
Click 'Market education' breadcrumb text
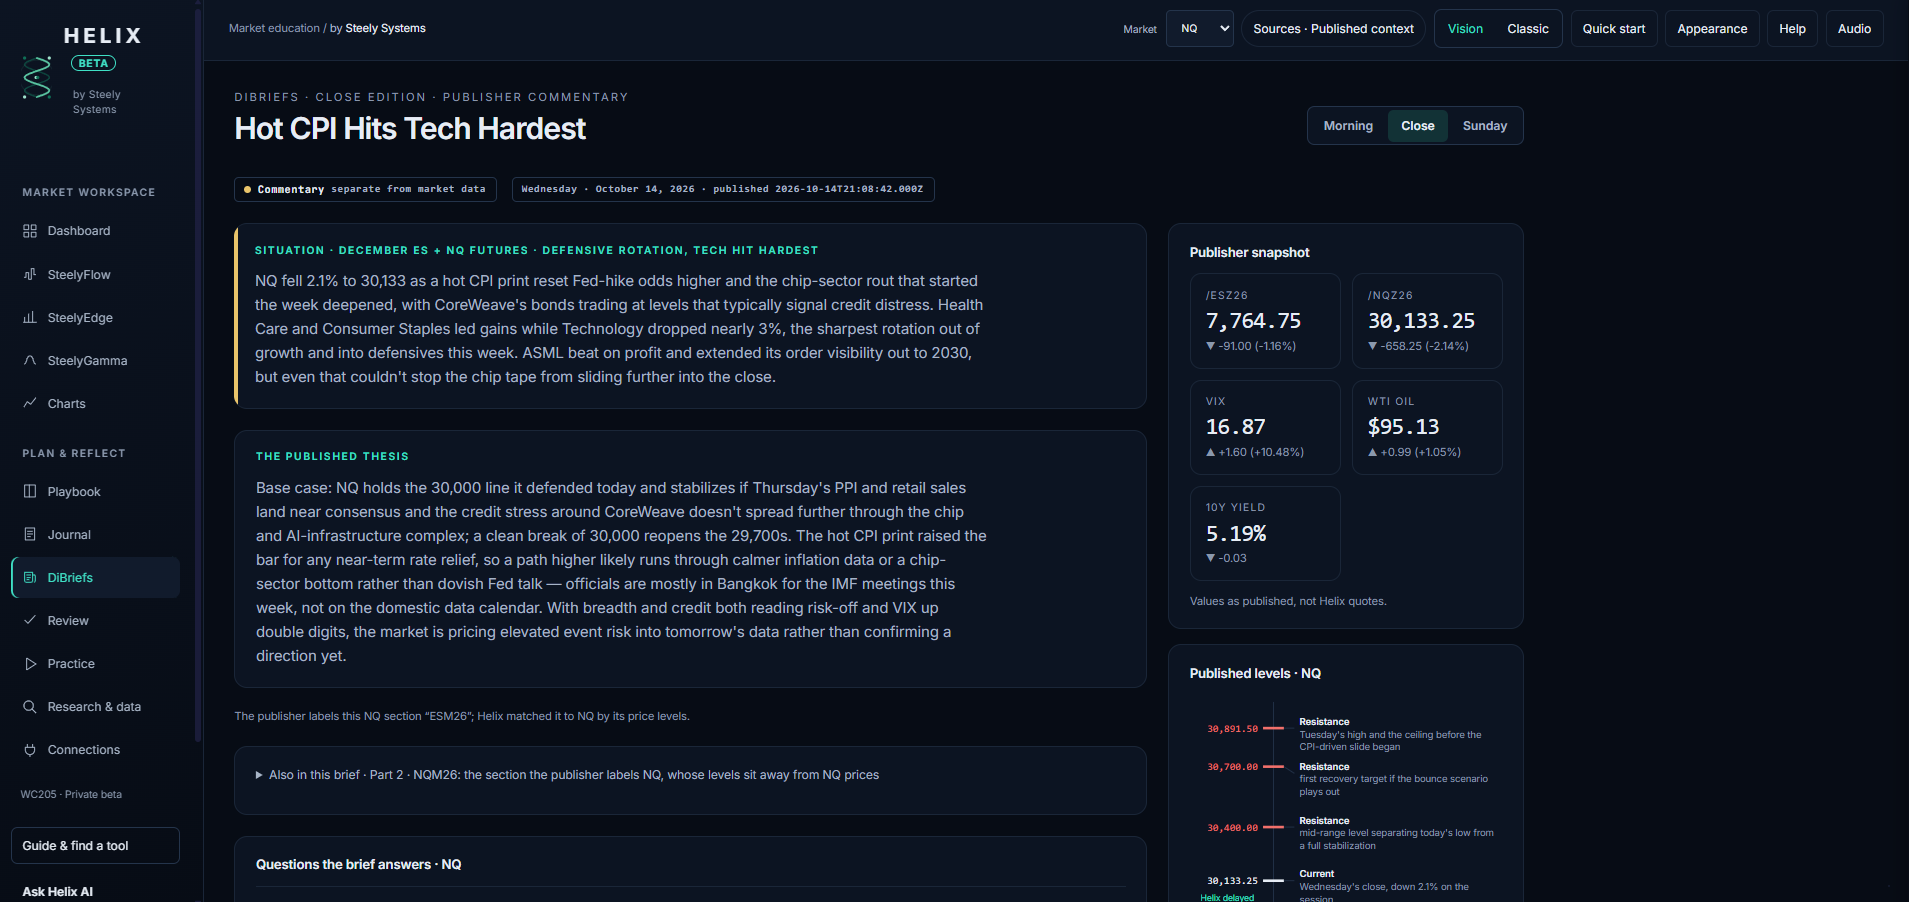tap(274, 28)
